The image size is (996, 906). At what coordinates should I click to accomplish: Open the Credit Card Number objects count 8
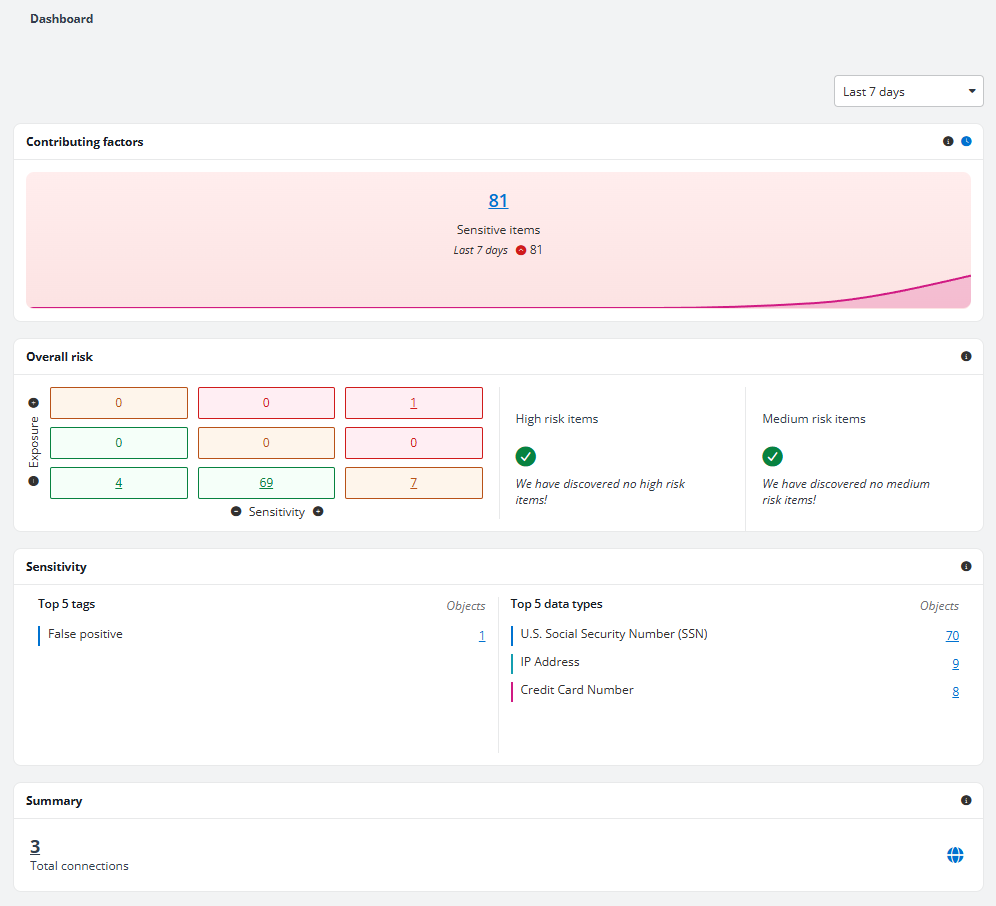pos(955,691)
